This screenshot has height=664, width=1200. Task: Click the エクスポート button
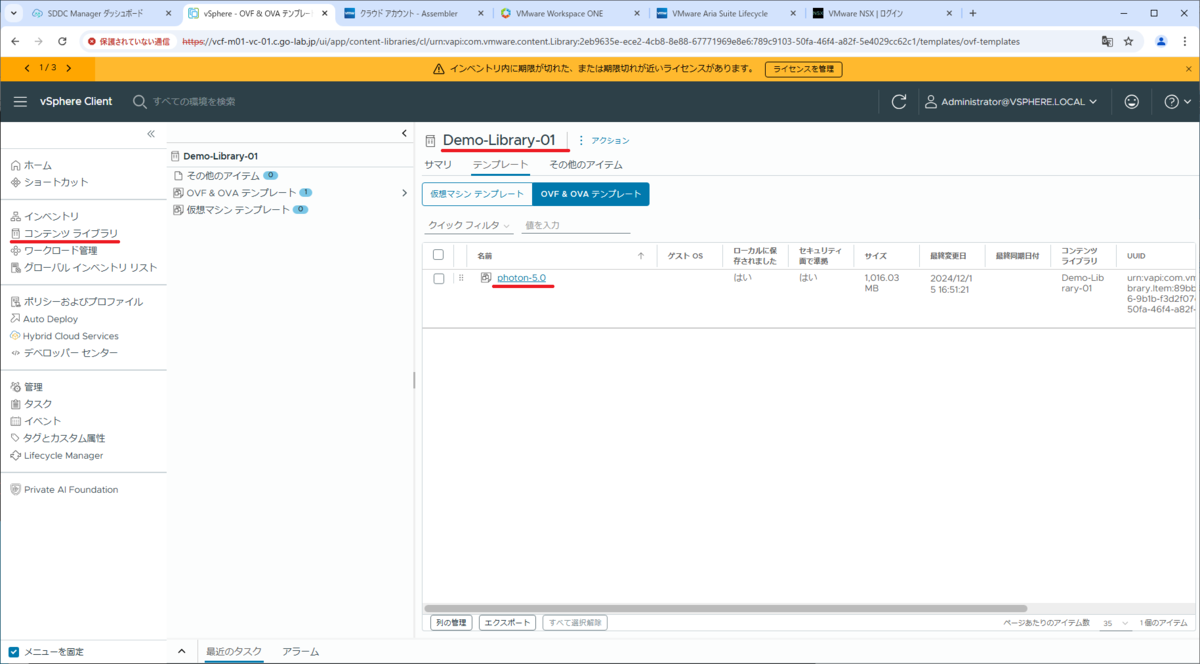(x=507, y=623)
